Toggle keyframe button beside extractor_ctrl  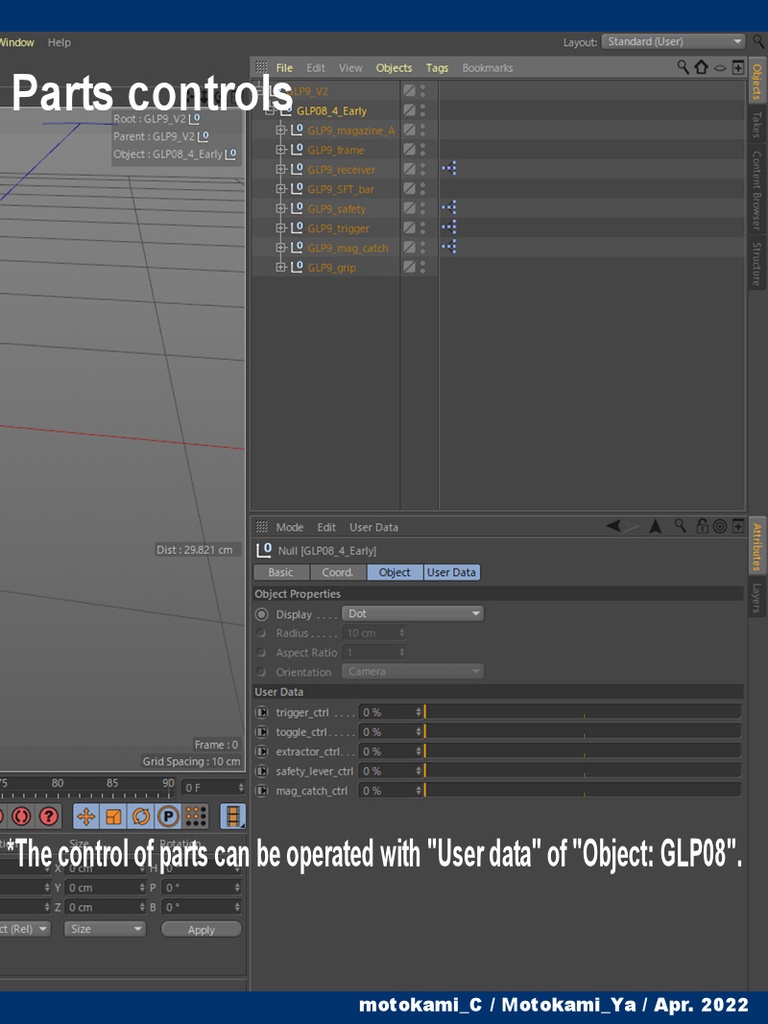[x=261, y=752]
